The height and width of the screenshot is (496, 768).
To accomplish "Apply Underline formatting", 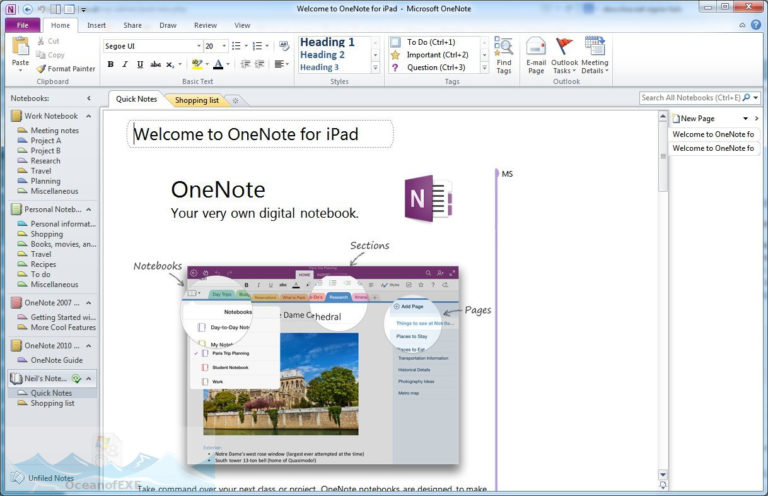I will click(x=140, y=64).
